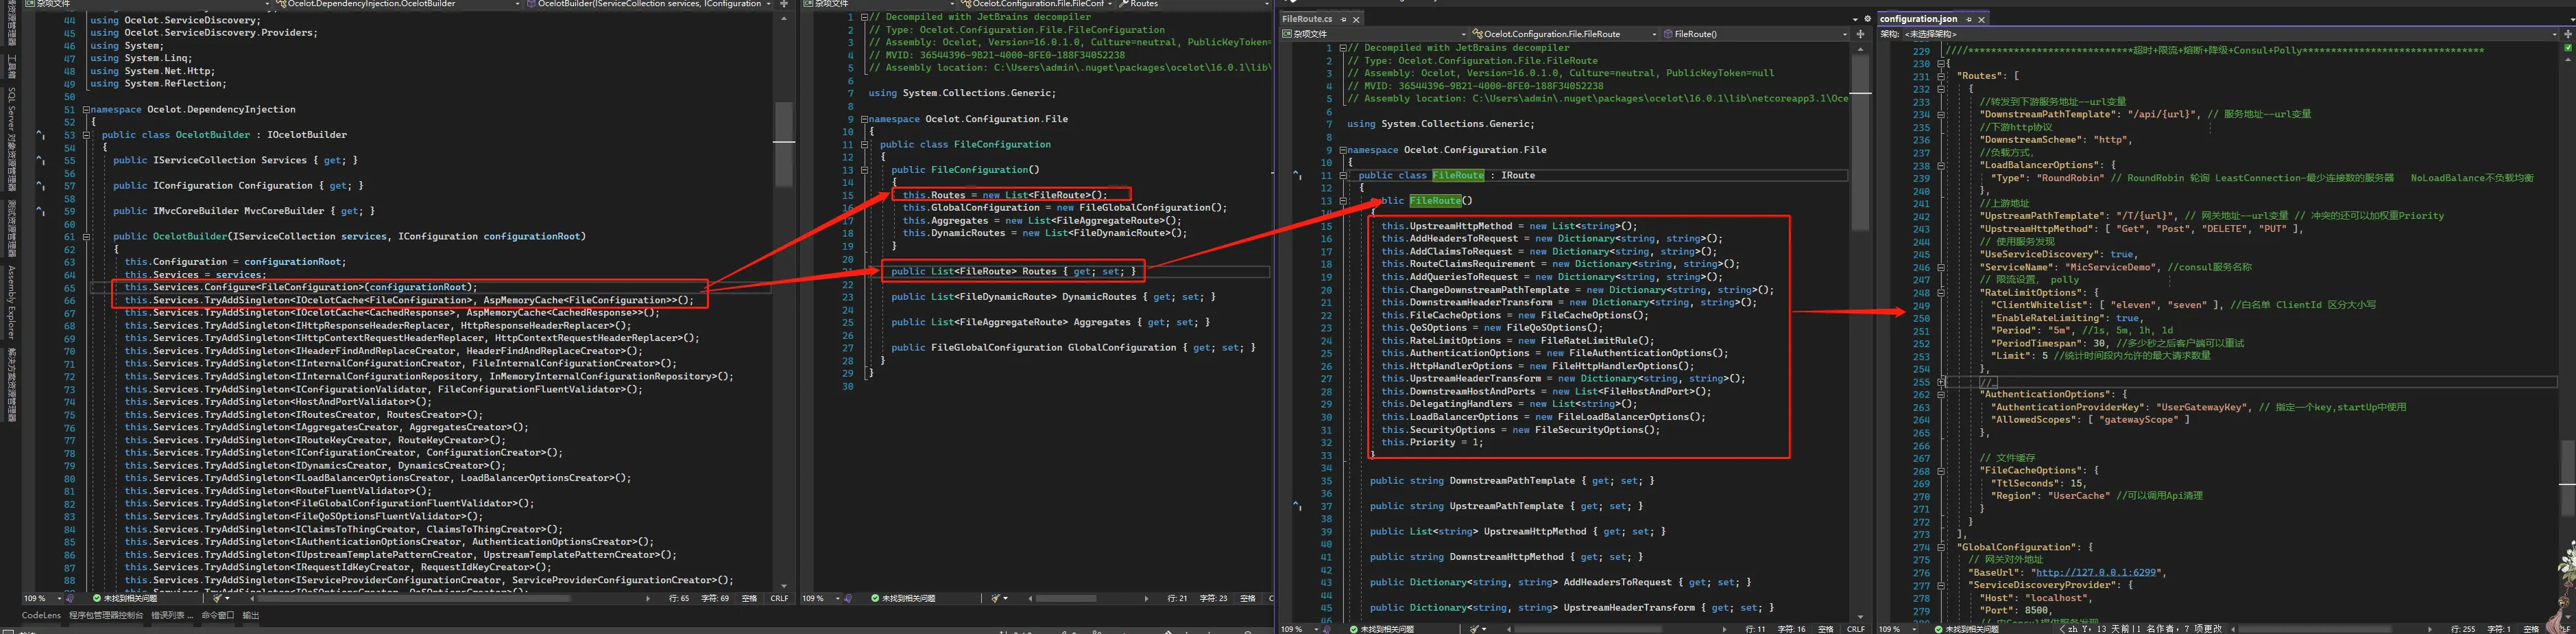
Task: Expand the collapsed block at line 255
Action: click(1941, 382)
